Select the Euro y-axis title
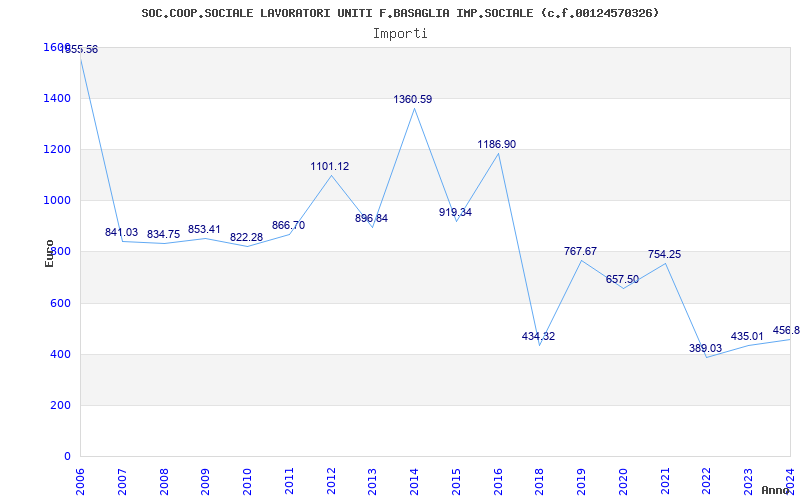The width and height of the screenshot is (800, 500). 49,253
